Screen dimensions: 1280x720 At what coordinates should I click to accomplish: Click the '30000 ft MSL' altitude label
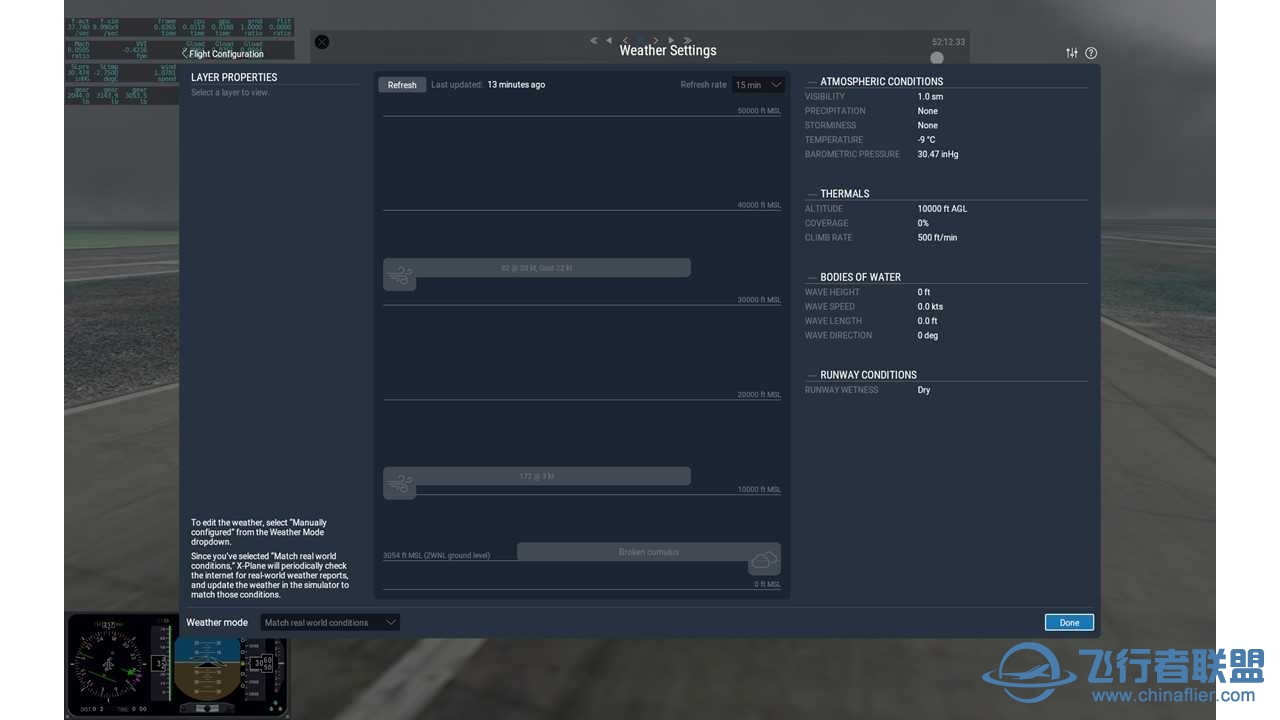(x=759, y=300)
